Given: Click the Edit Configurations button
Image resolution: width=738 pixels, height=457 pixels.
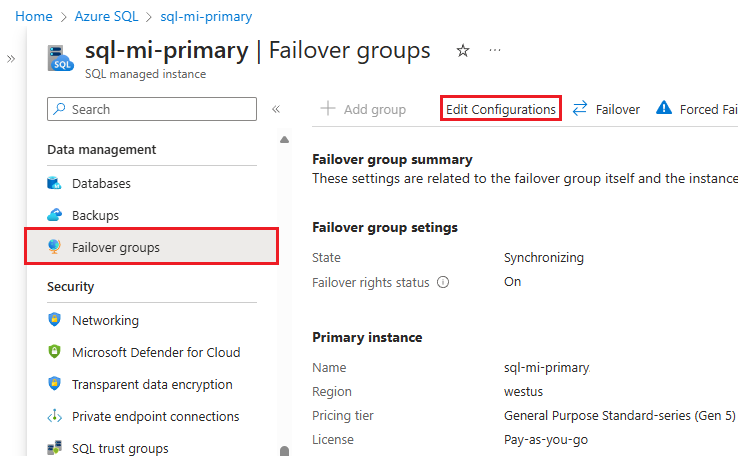Looking at the screenshot, I should coord(501,109).
